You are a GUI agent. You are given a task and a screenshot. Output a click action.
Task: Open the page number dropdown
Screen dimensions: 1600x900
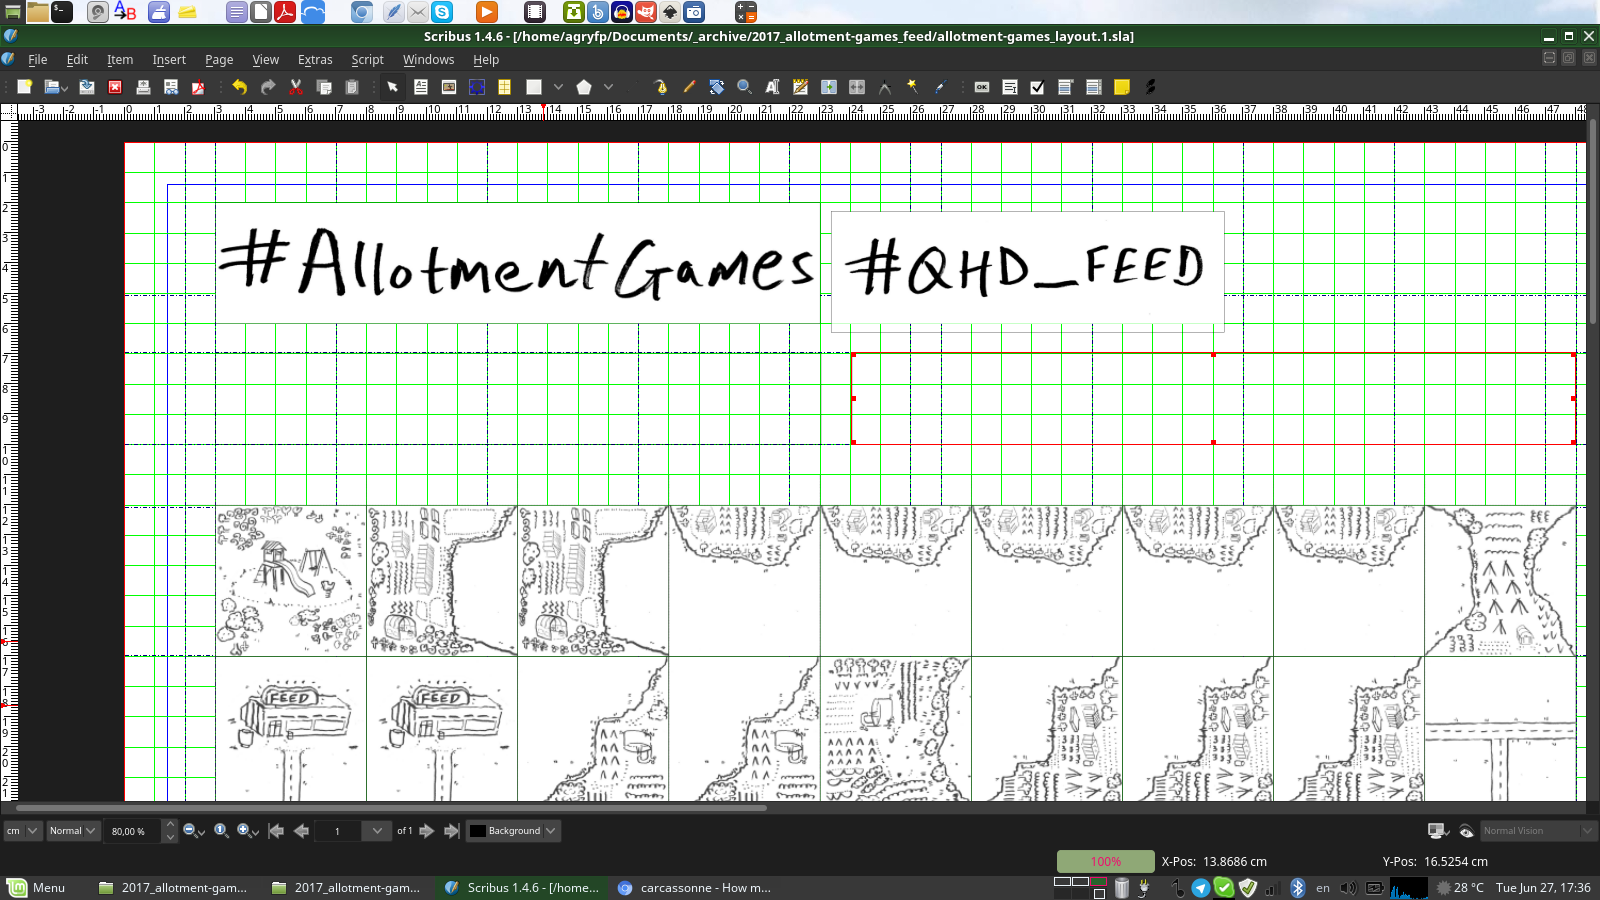click(377, 831)
